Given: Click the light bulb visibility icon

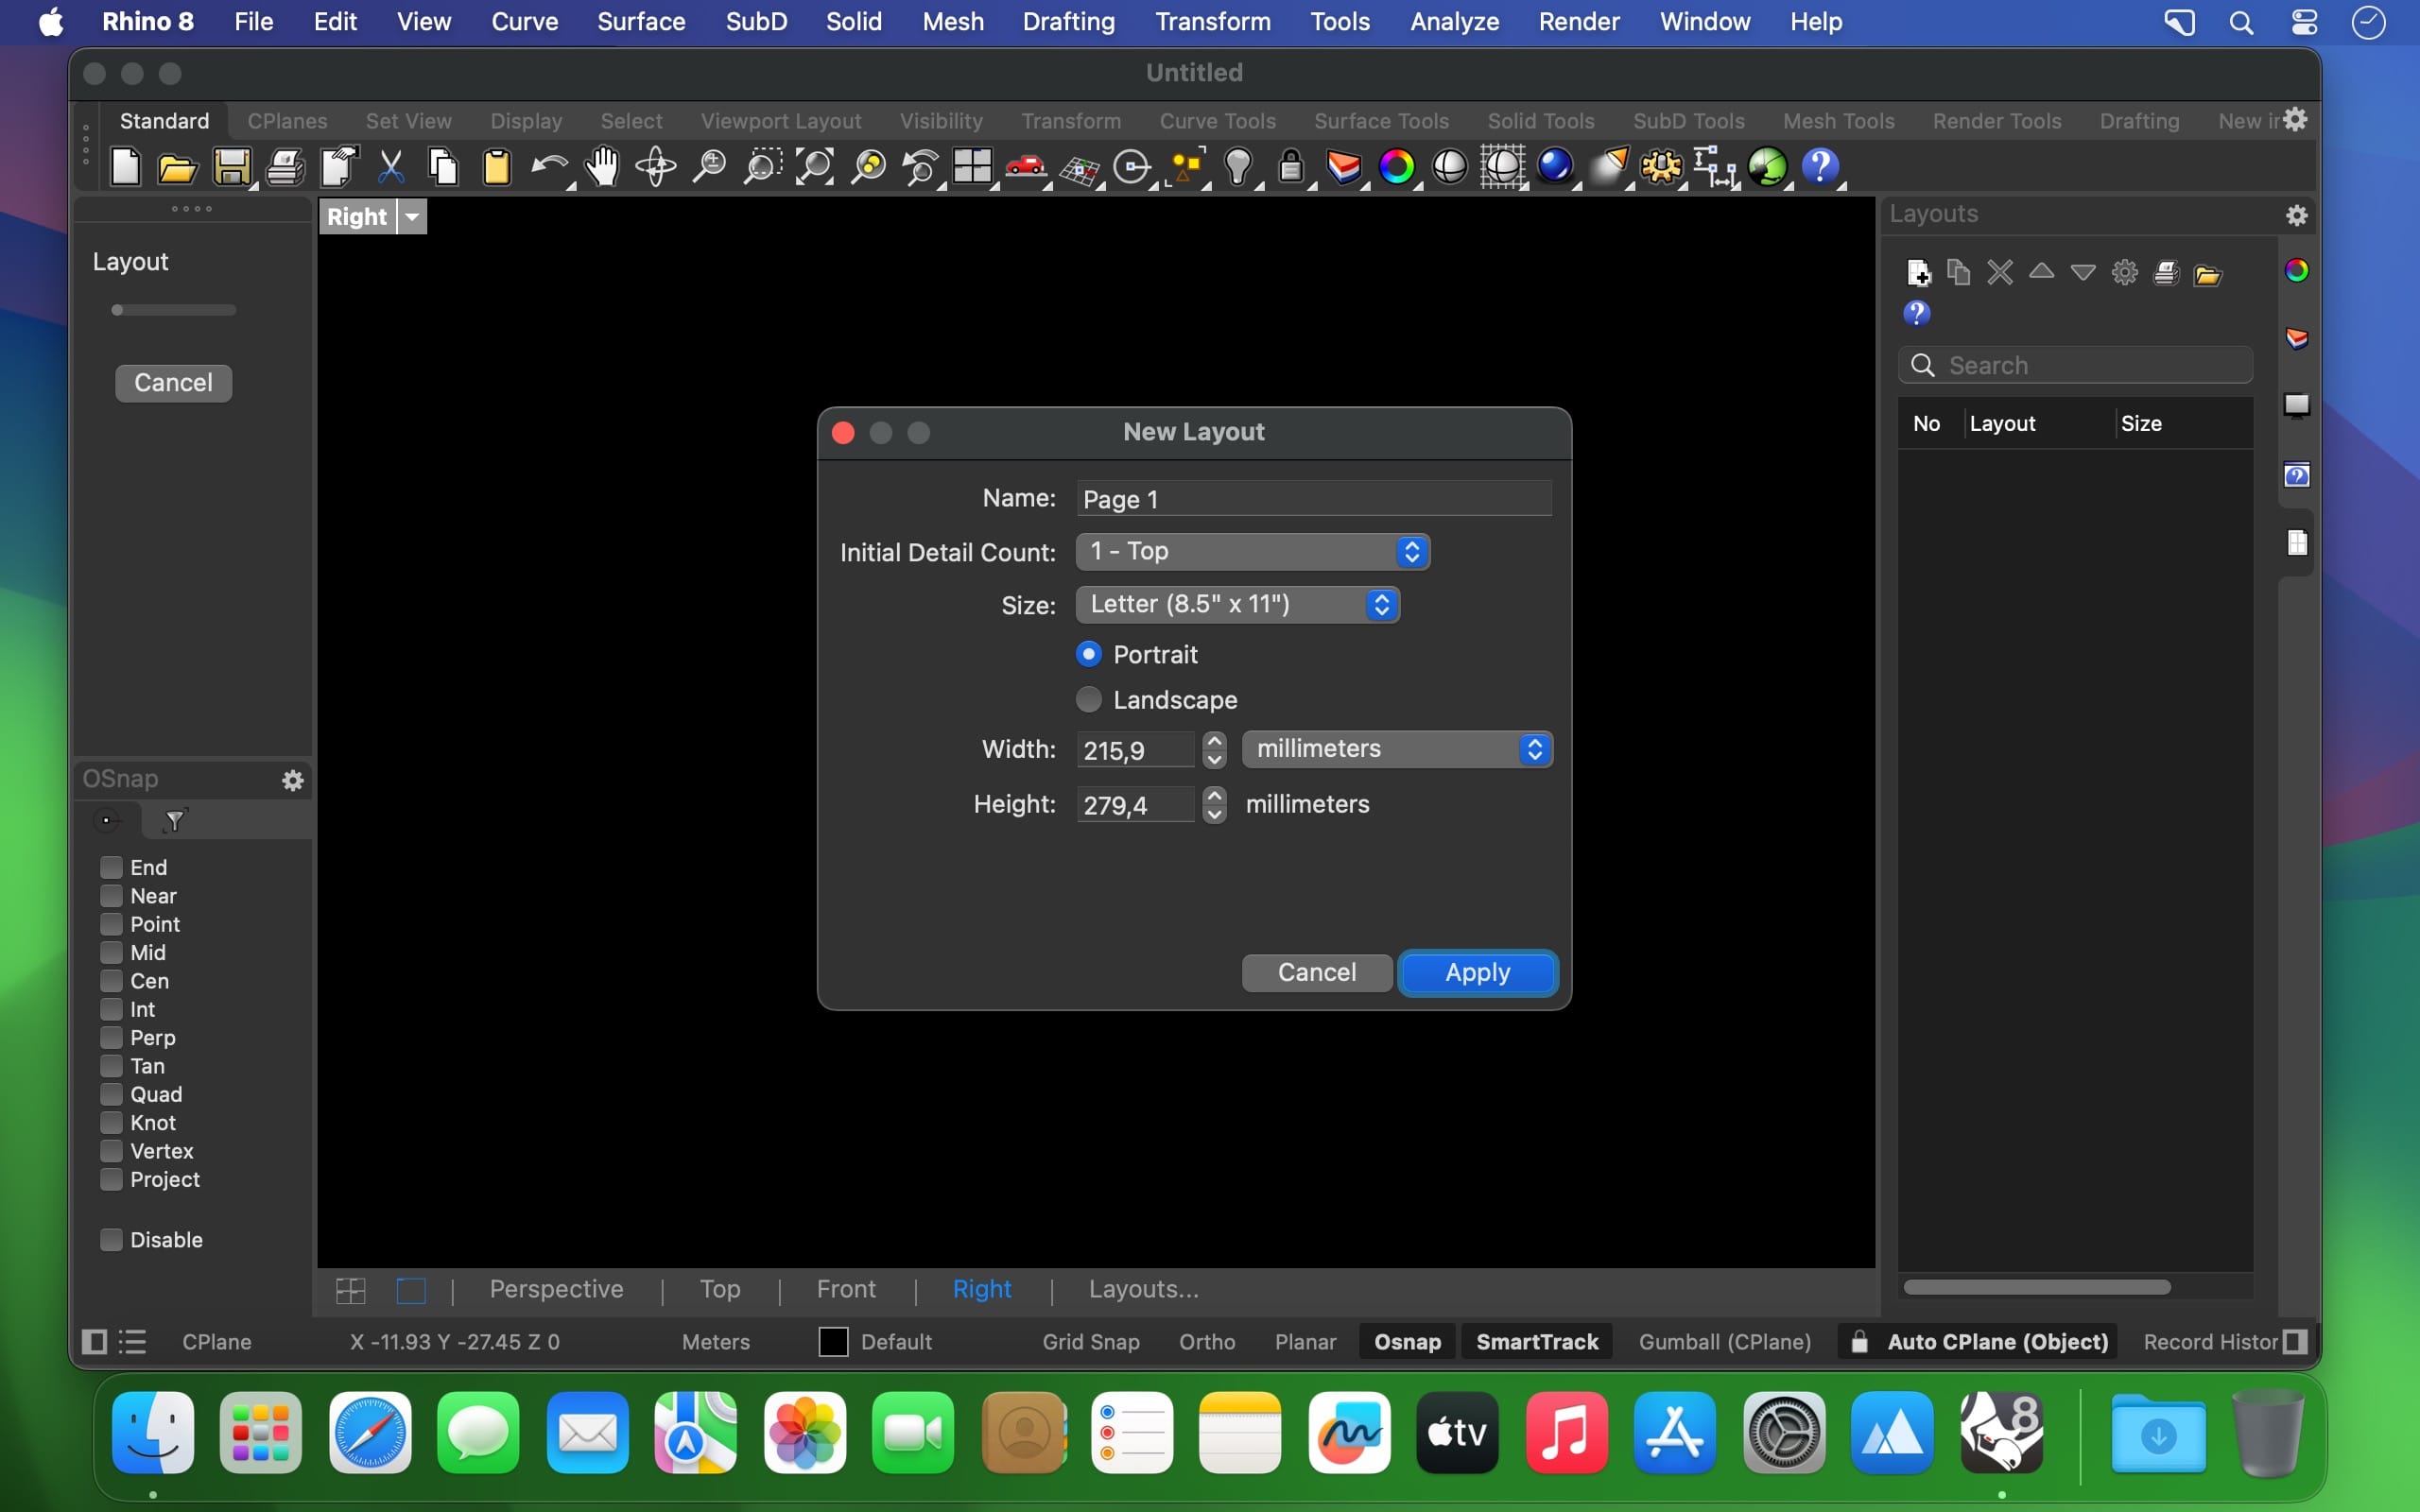Looking at the screenshot, I should point(1238,167).
